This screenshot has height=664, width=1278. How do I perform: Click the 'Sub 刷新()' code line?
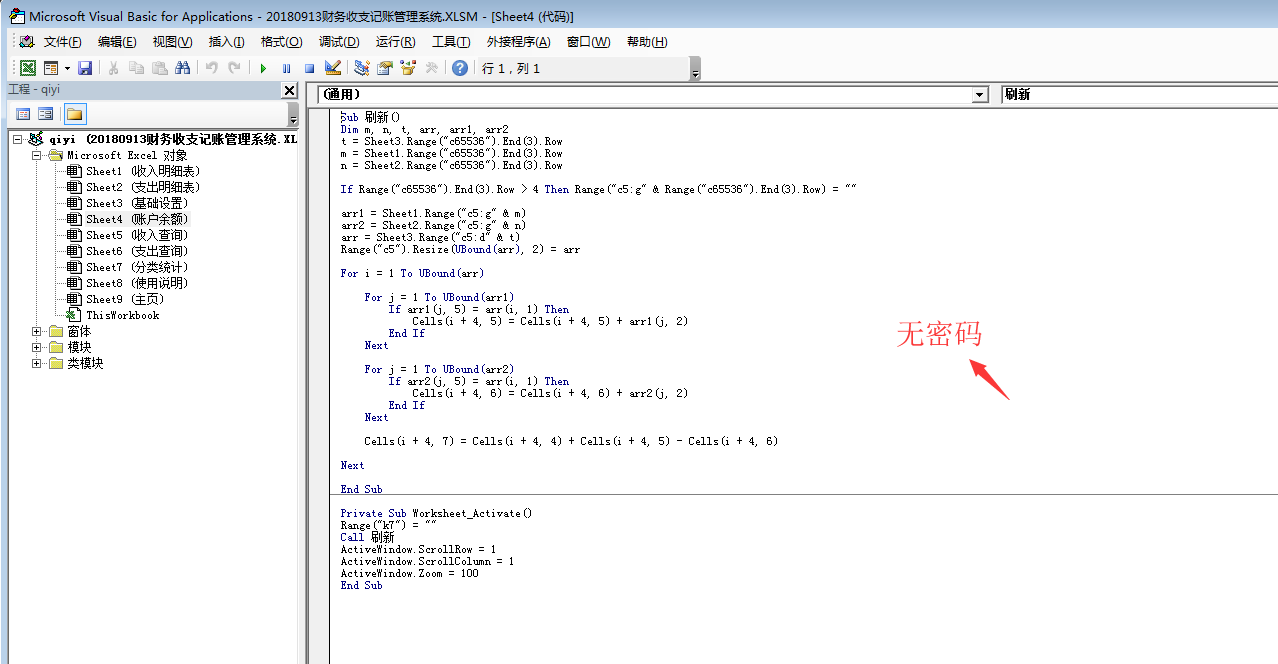(x=369, y=117)
